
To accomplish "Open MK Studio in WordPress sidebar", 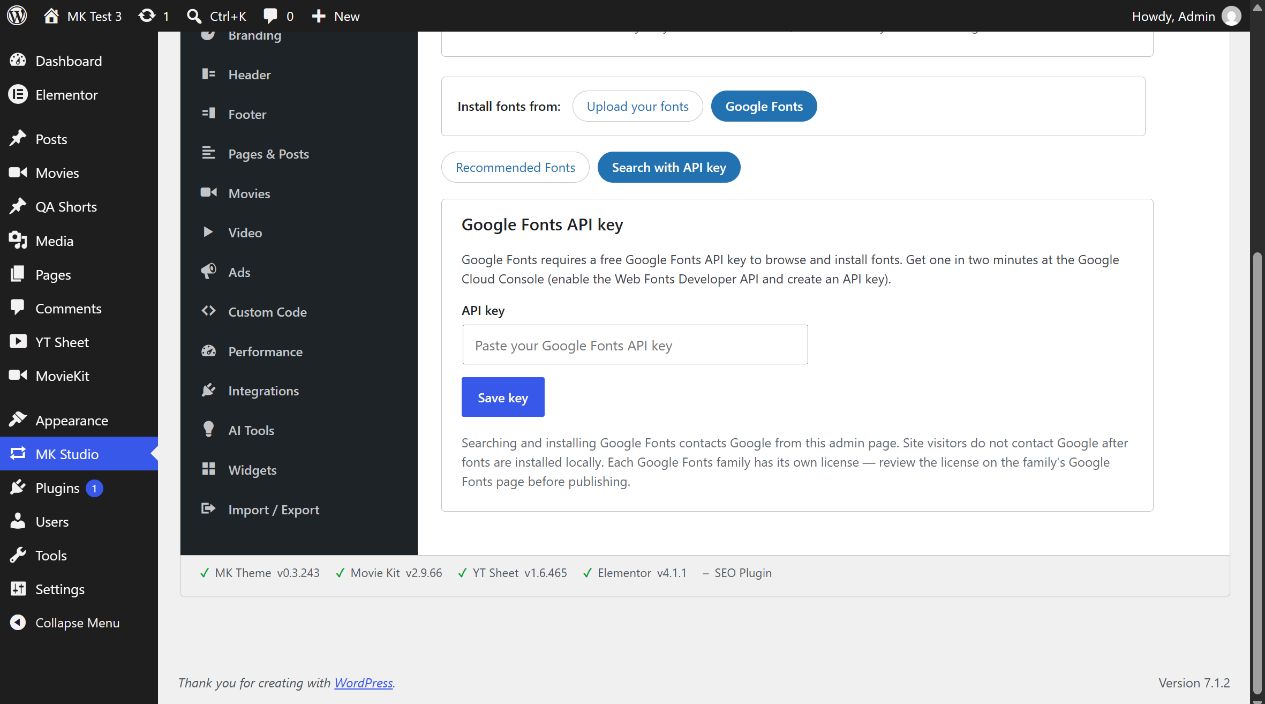I will point(79,454).
